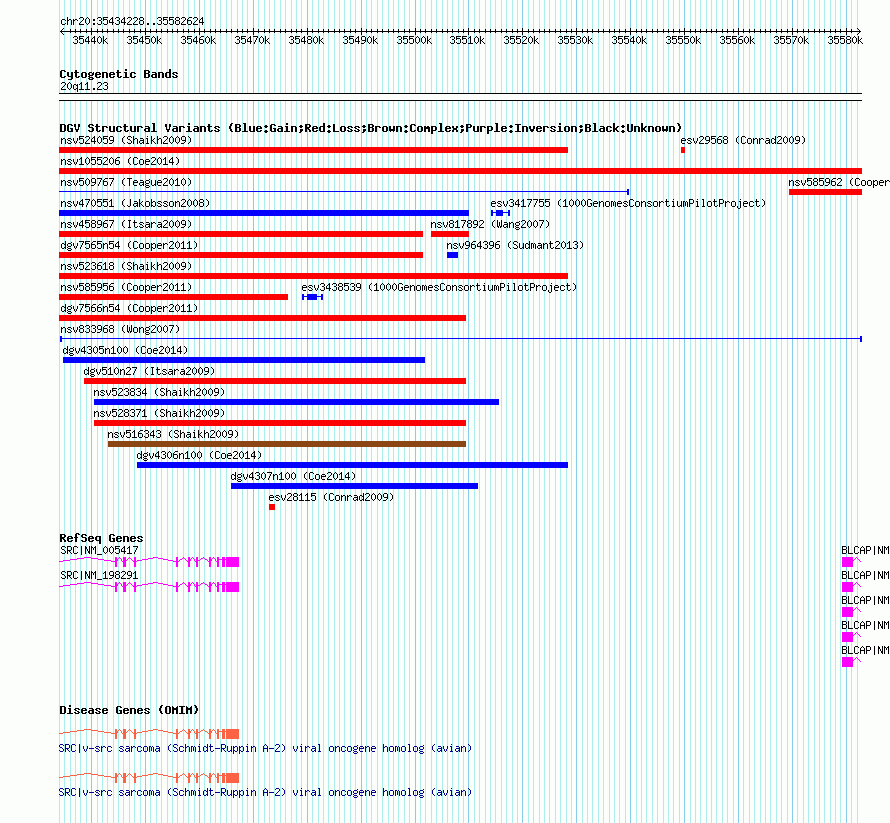
Task: Click the small red esv28115 marker
Action: (x=272, y=507)
